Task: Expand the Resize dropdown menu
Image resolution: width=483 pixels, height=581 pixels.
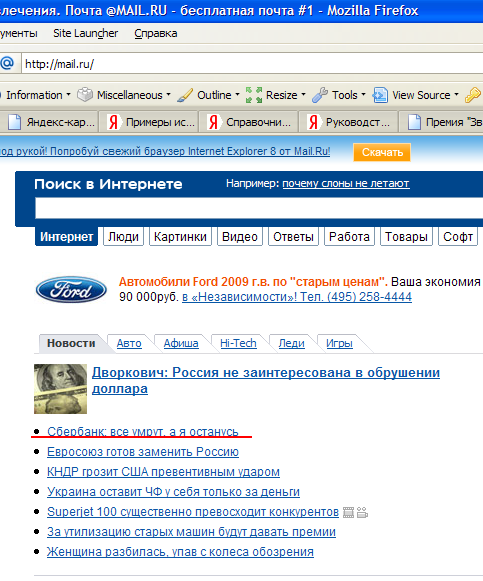Action: (303, 95)
